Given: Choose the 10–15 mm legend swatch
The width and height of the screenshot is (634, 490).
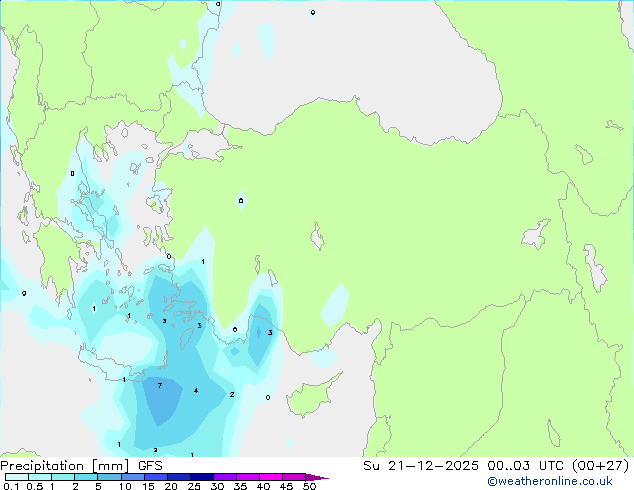Looking at the screenshot, I should tap(132, 477).
